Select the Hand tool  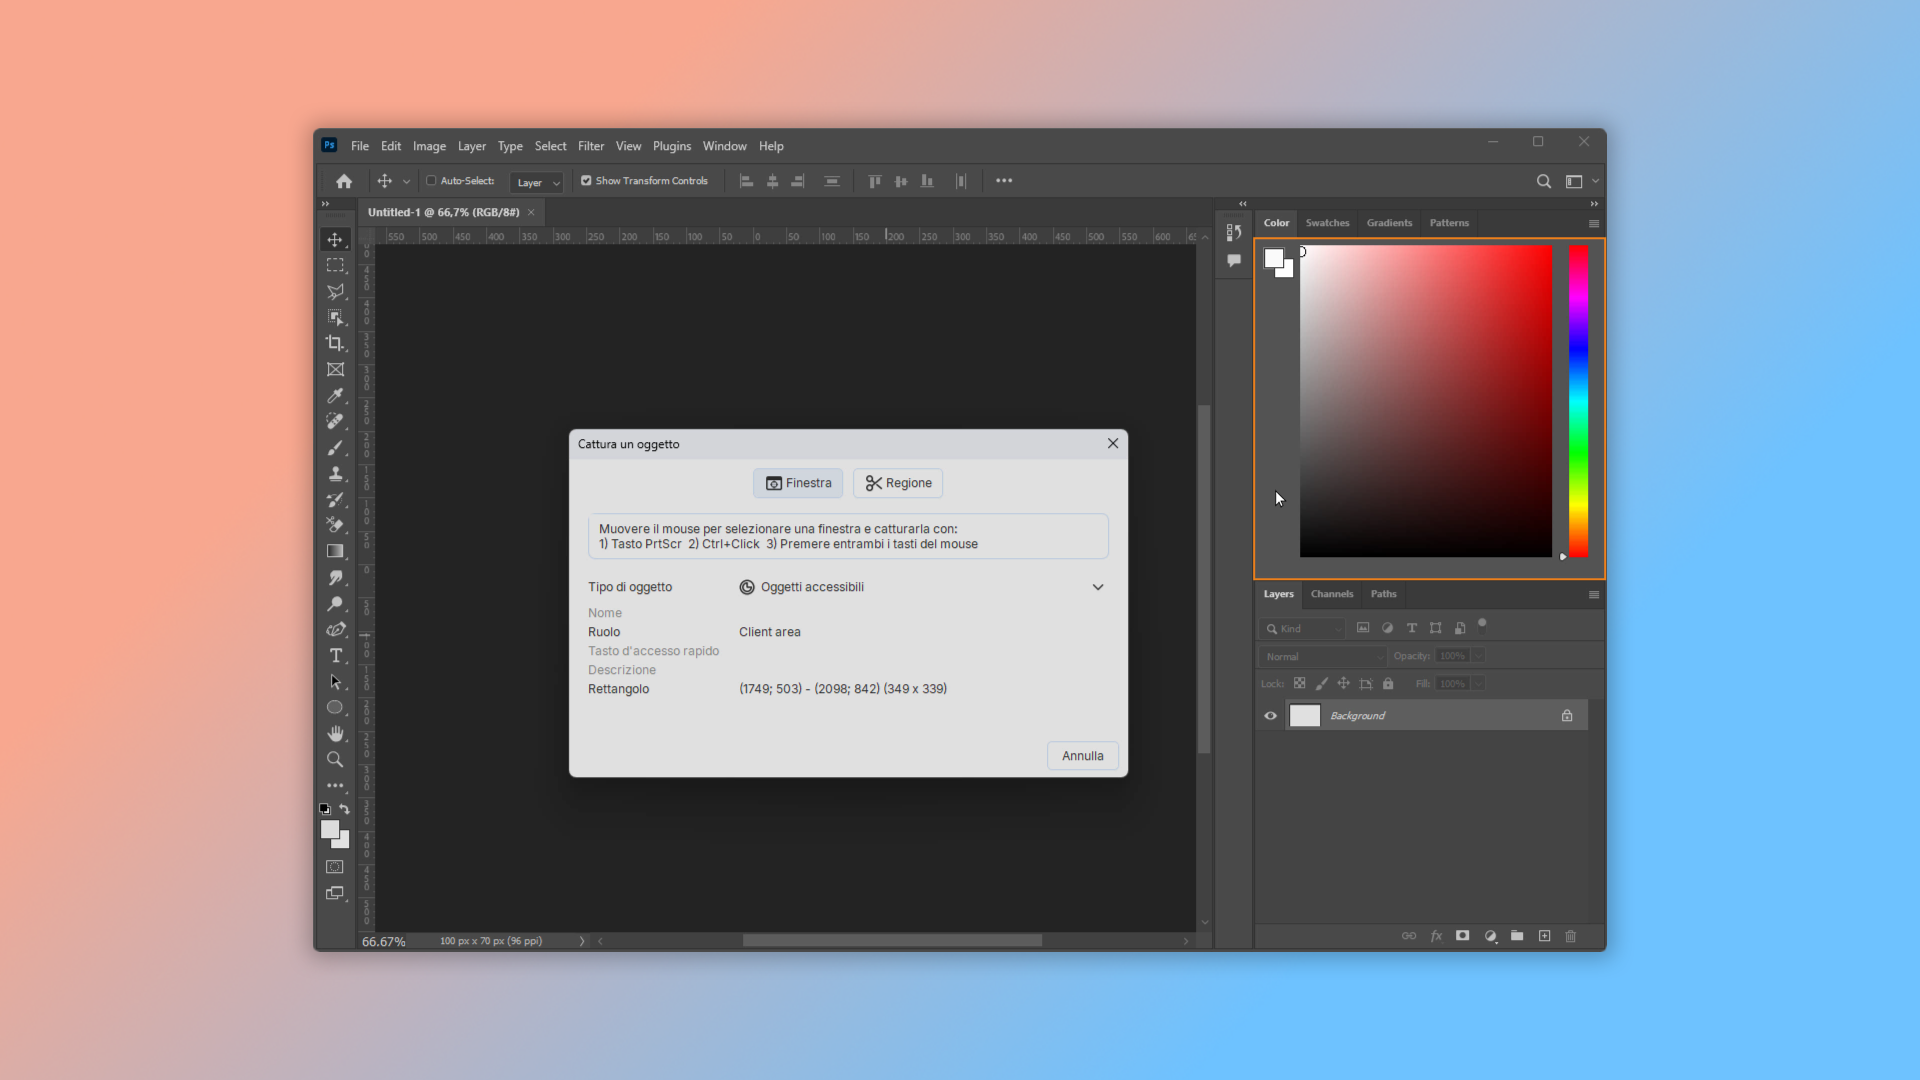pyautogui.click(x=335, y=734)
